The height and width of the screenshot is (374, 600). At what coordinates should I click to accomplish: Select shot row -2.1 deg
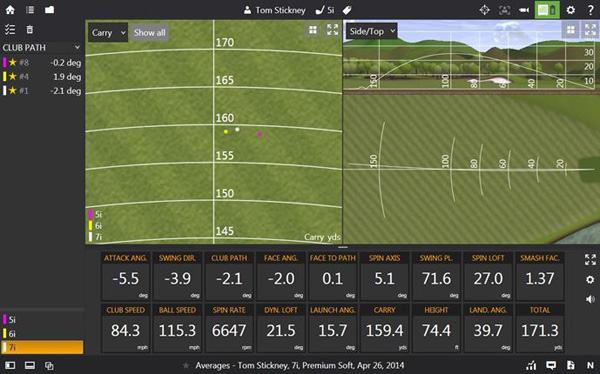(x=42, y=91)
